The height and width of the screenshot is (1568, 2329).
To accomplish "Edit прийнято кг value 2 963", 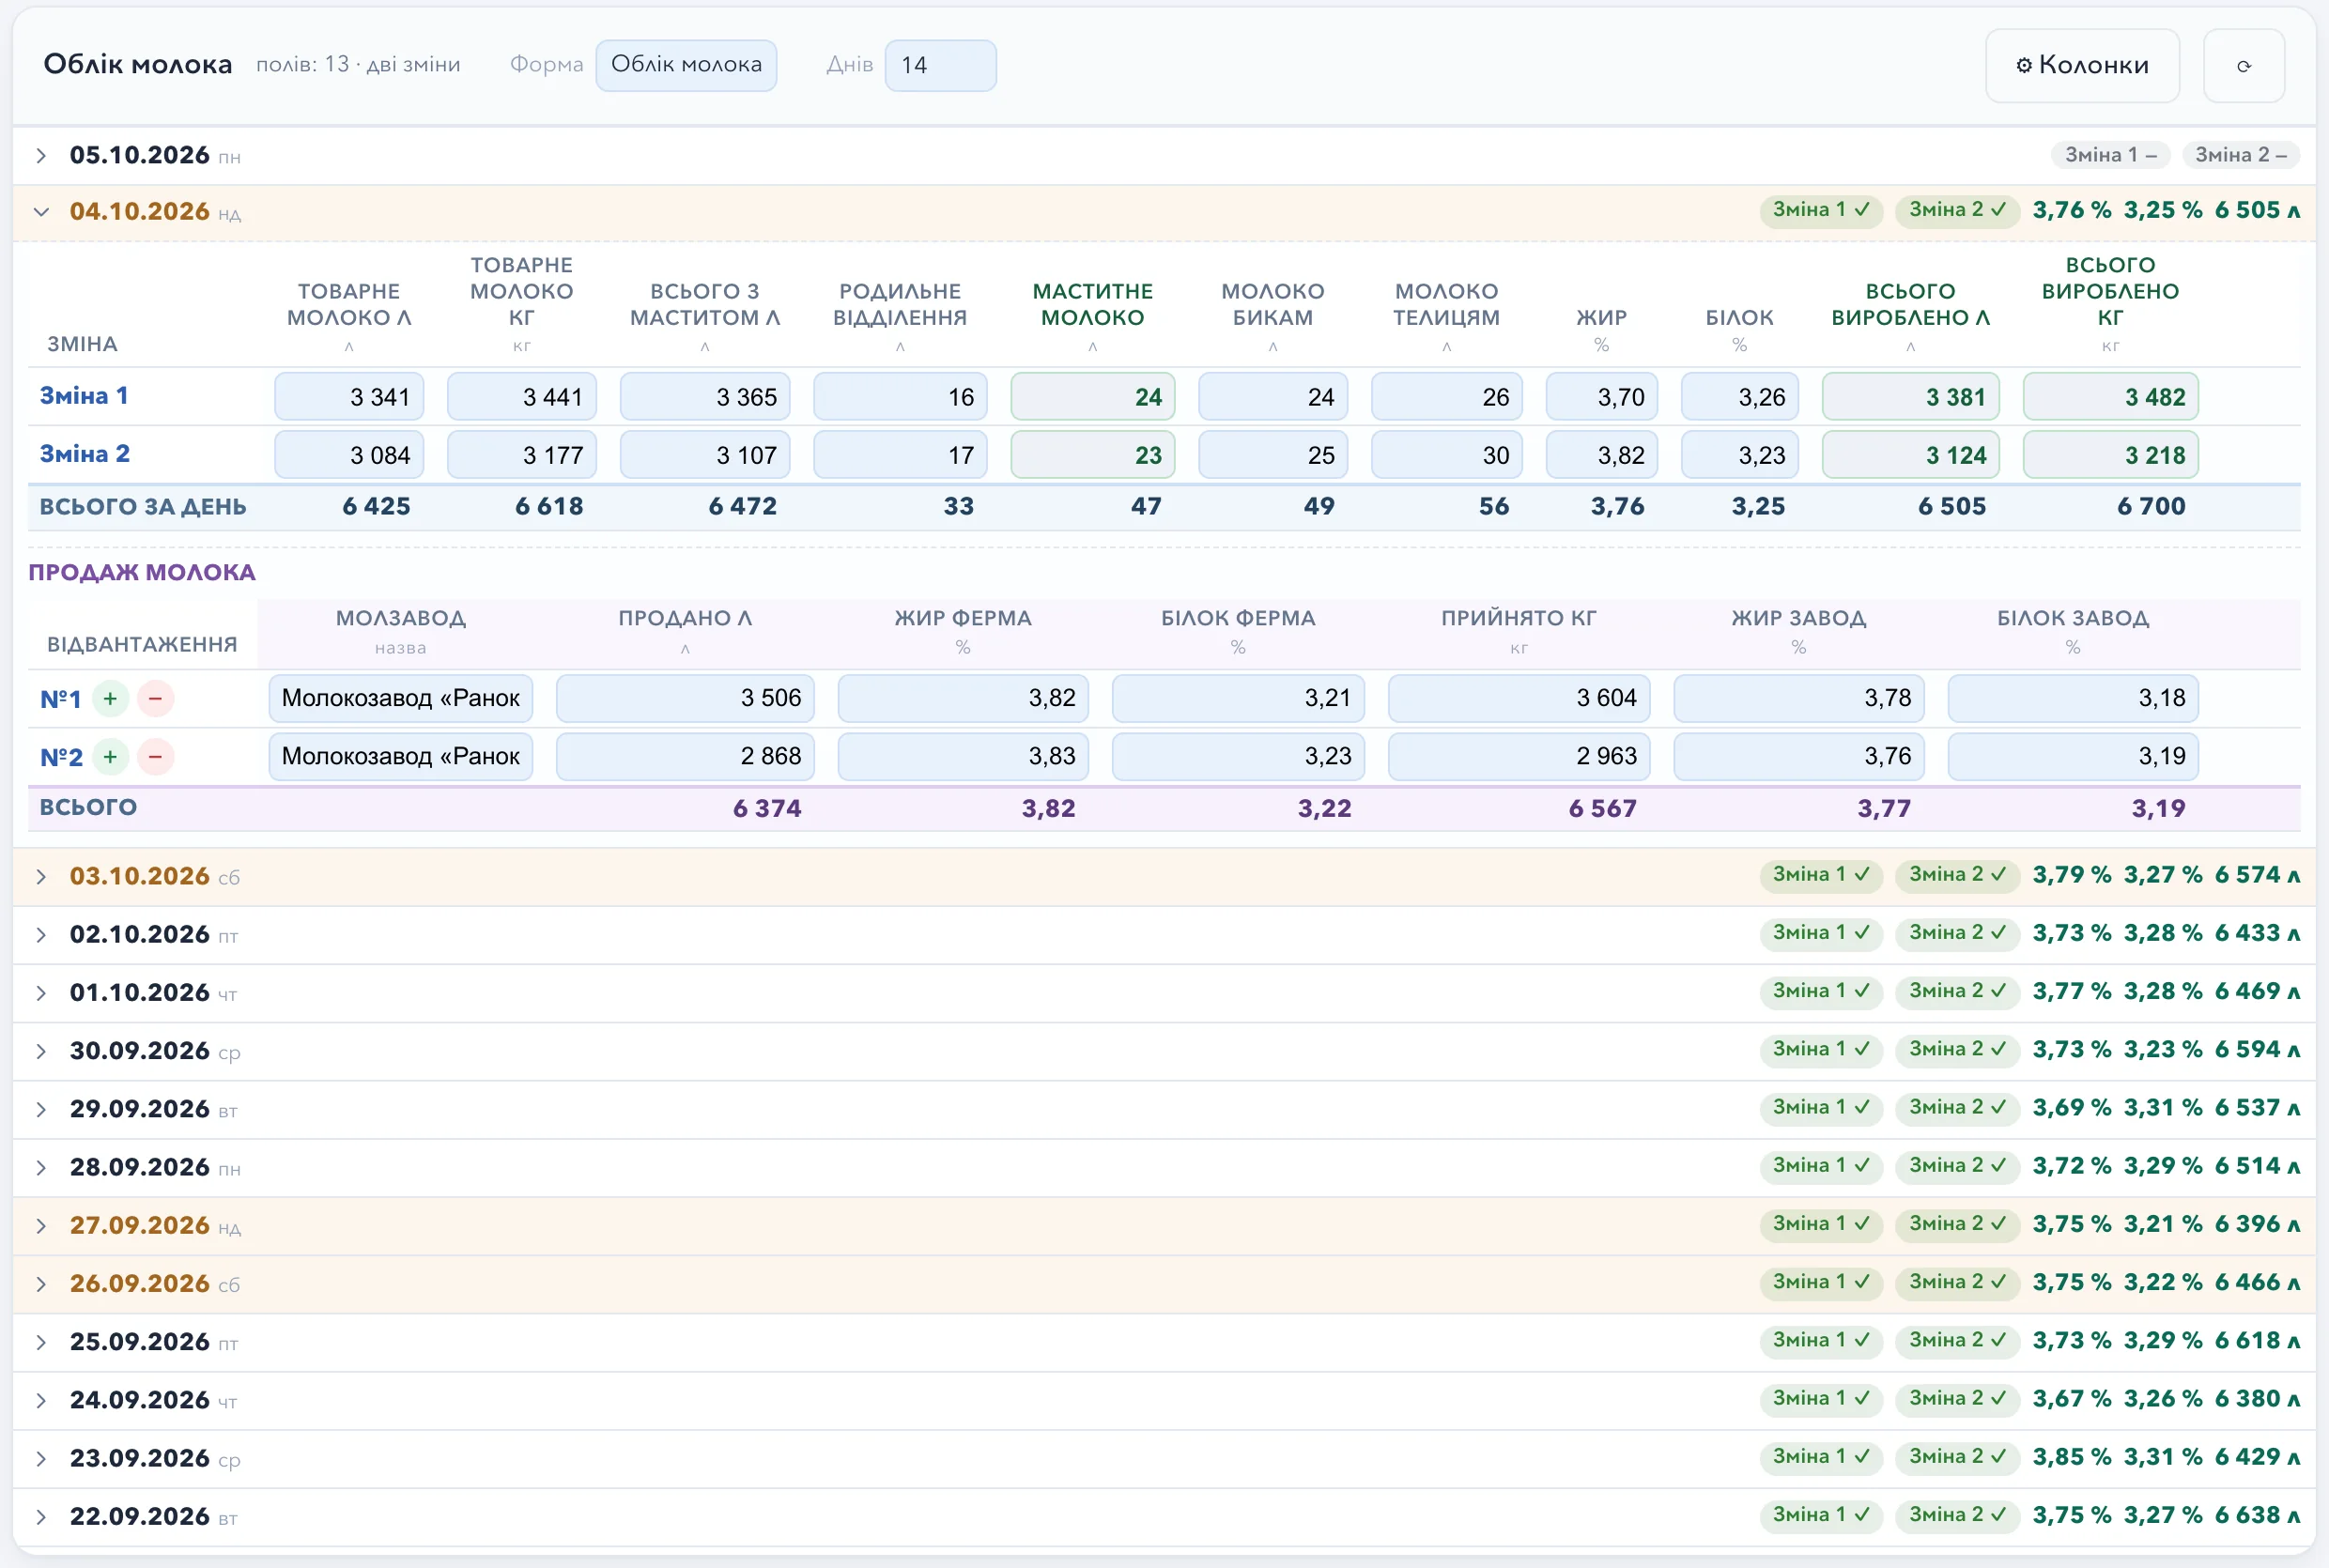I will [x=1519, y=756].
